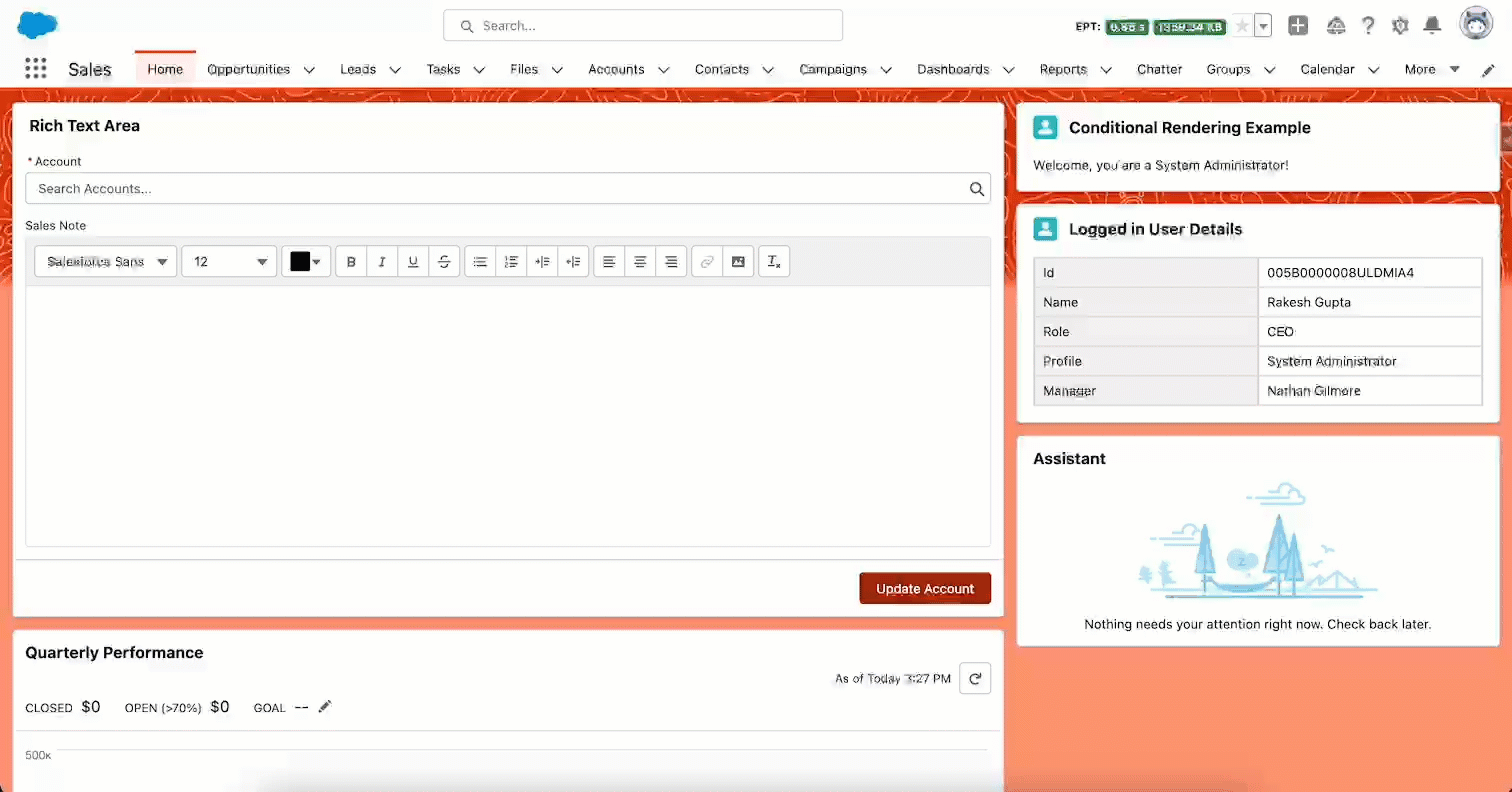Screen dimensions: 1512x792
Task: Open the Dashboards menu item
Action: [953, 69]
